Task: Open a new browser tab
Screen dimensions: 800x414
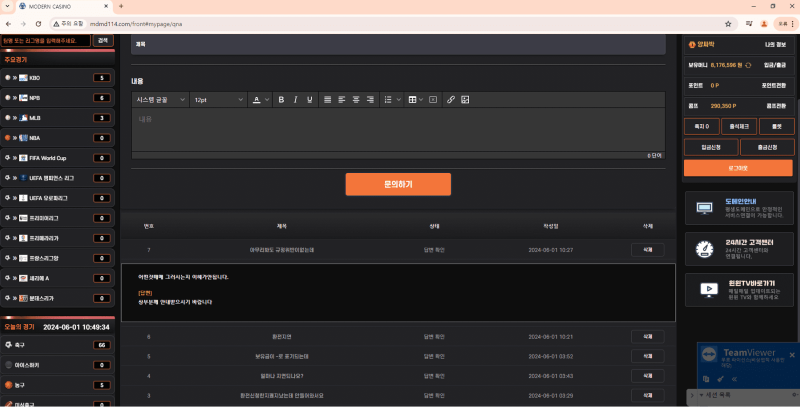Action: pyautogui.click(x=121, y=6)
